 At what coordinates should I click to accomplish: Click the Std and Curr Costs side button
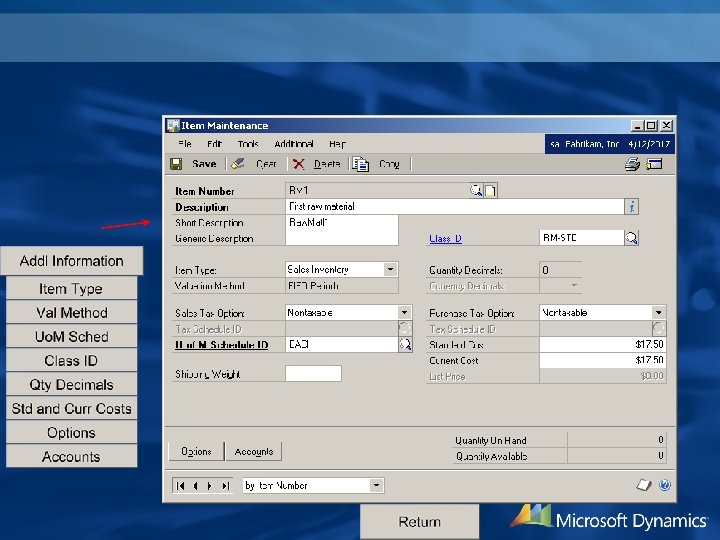pos(71,408)
